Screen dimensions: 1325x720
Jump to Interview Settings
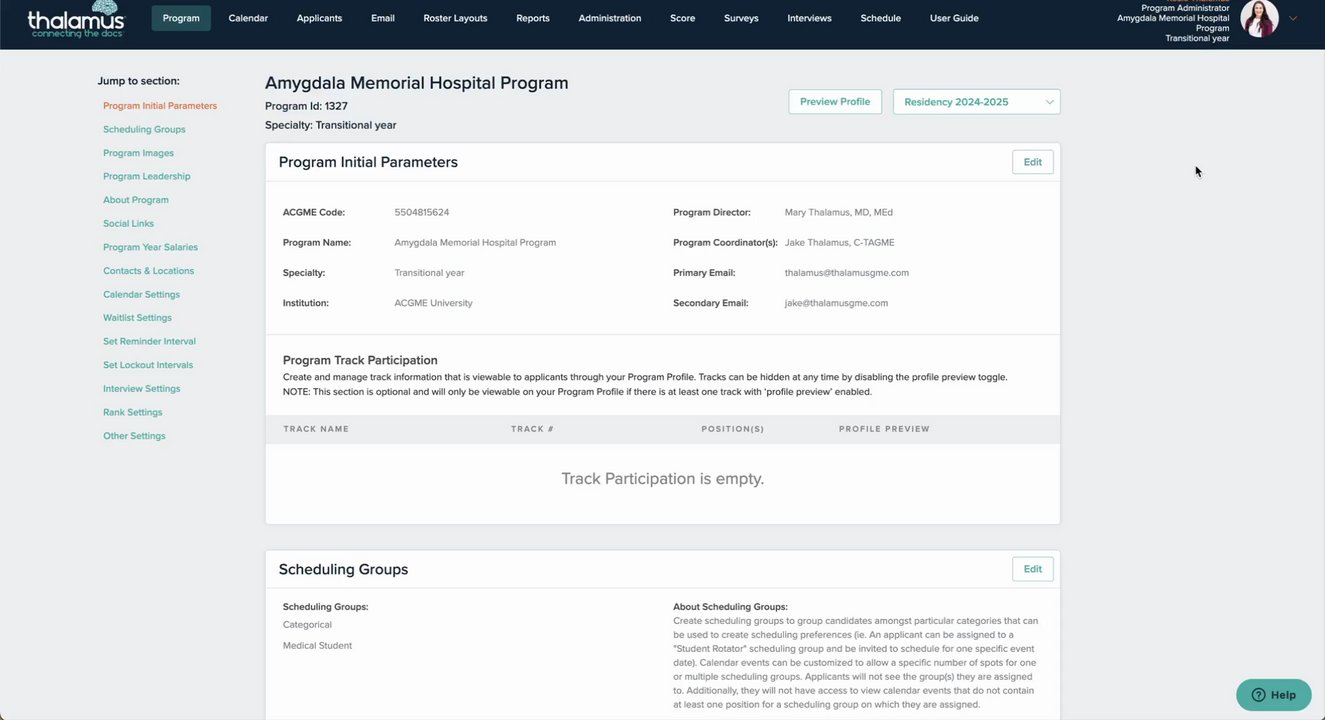pos(141,389)
